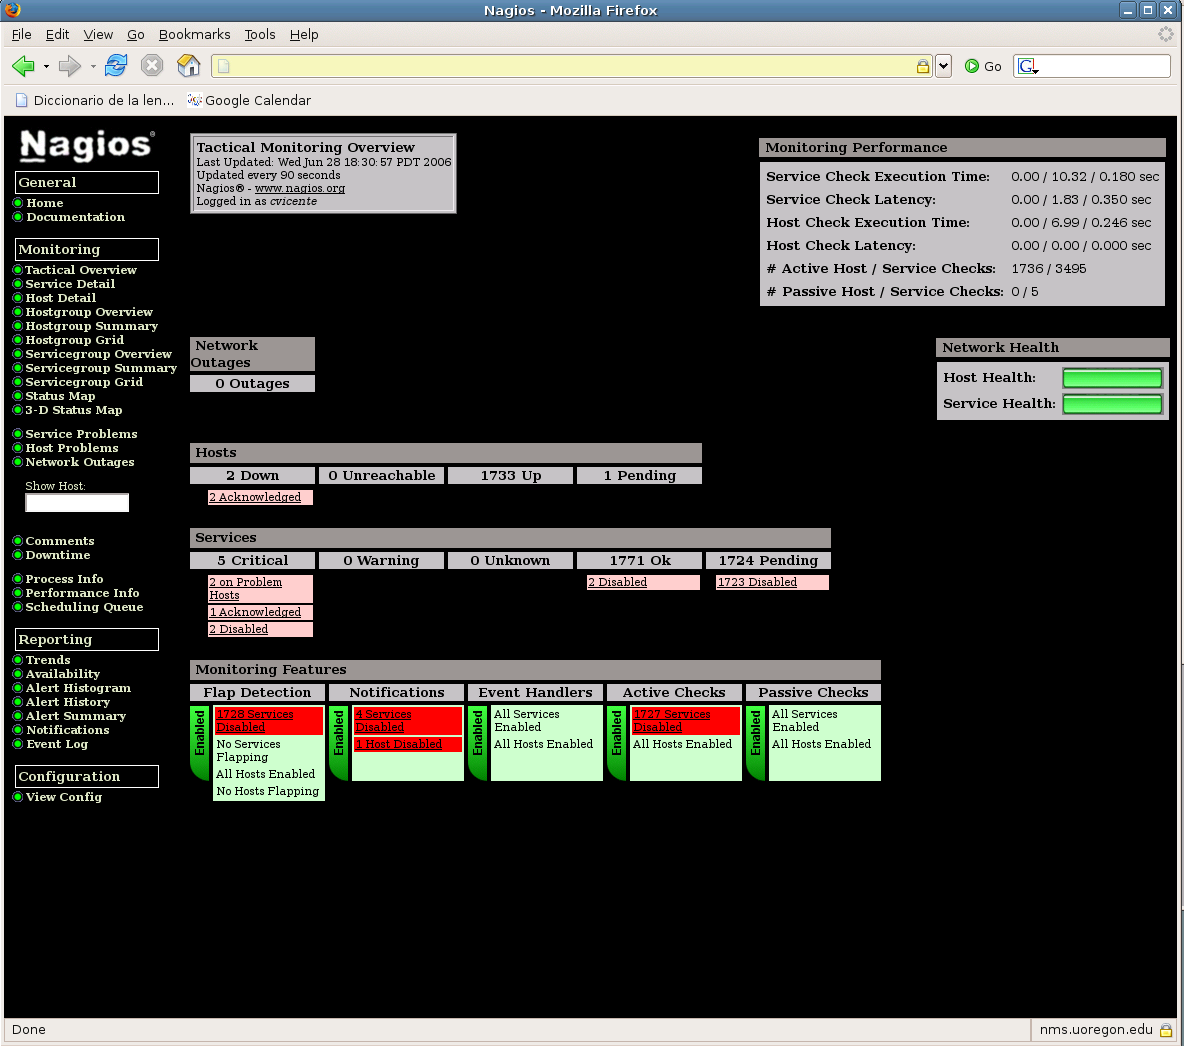The image size is (1184, 1046).
Task: Click the green bullet beside View Config
Action: click(x=17, y=798)
